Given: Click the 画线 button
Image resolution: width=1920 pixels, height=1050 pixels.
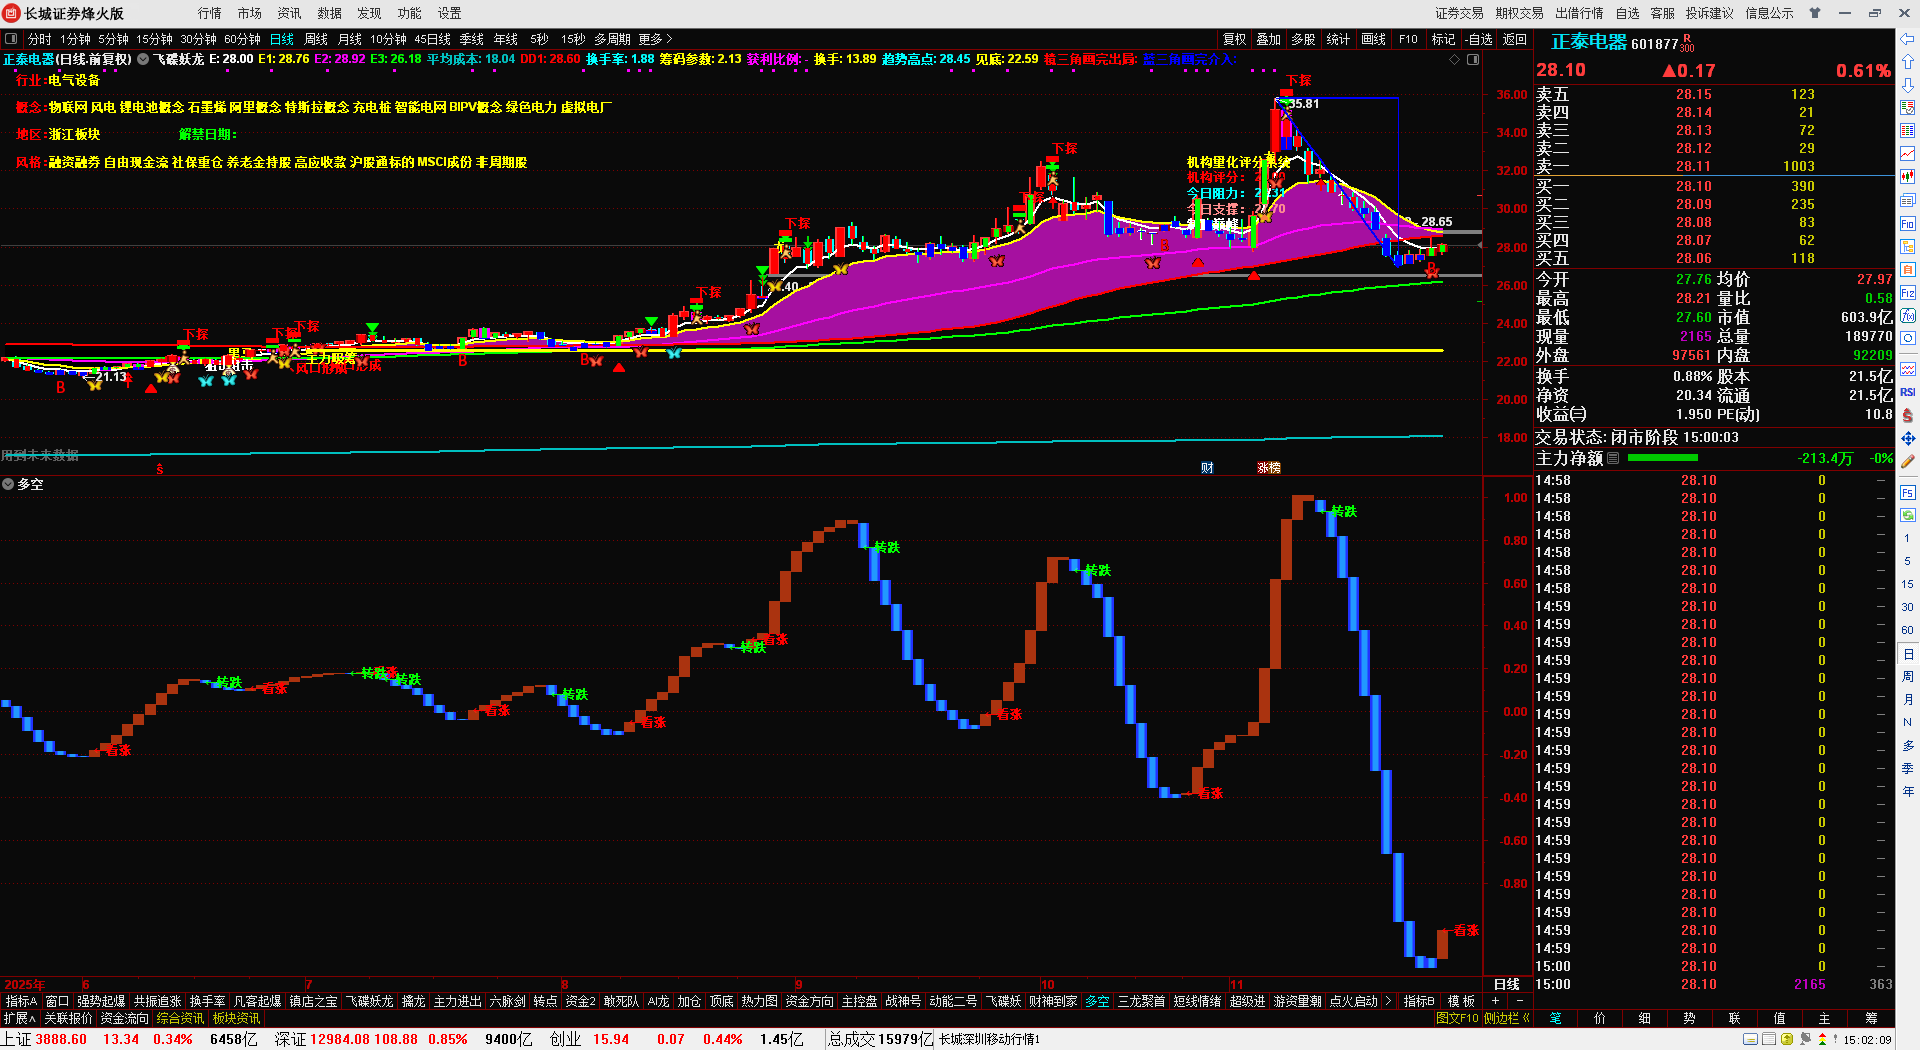Looking at the screenshot, I should click(x=1374, y=39).
